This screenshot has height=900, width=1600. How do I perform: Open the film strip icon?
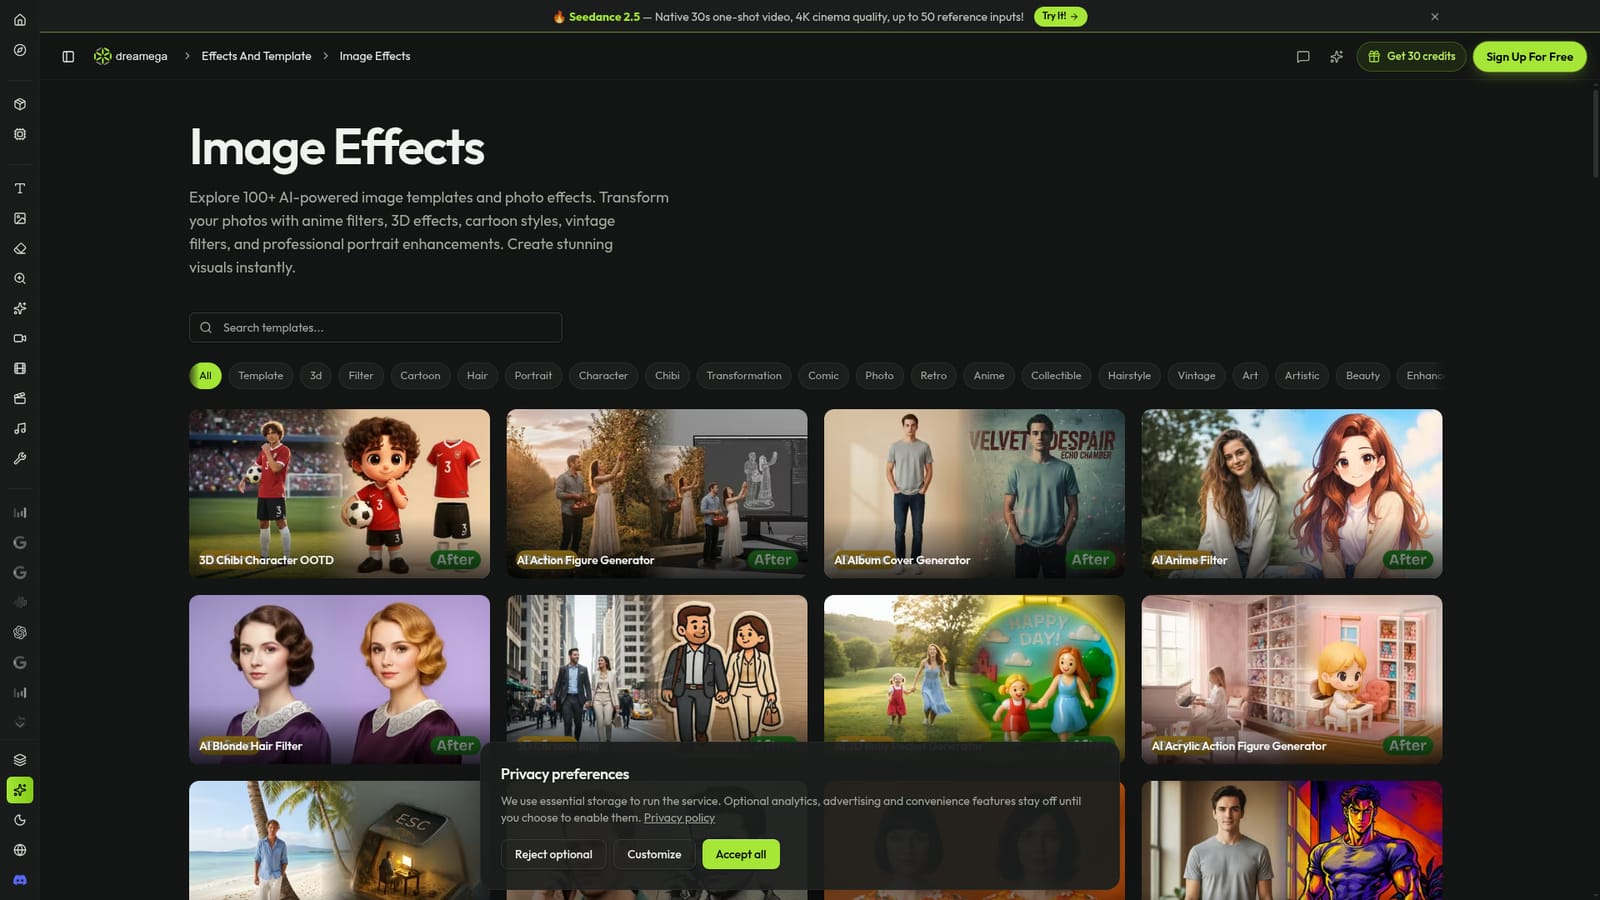20,368
